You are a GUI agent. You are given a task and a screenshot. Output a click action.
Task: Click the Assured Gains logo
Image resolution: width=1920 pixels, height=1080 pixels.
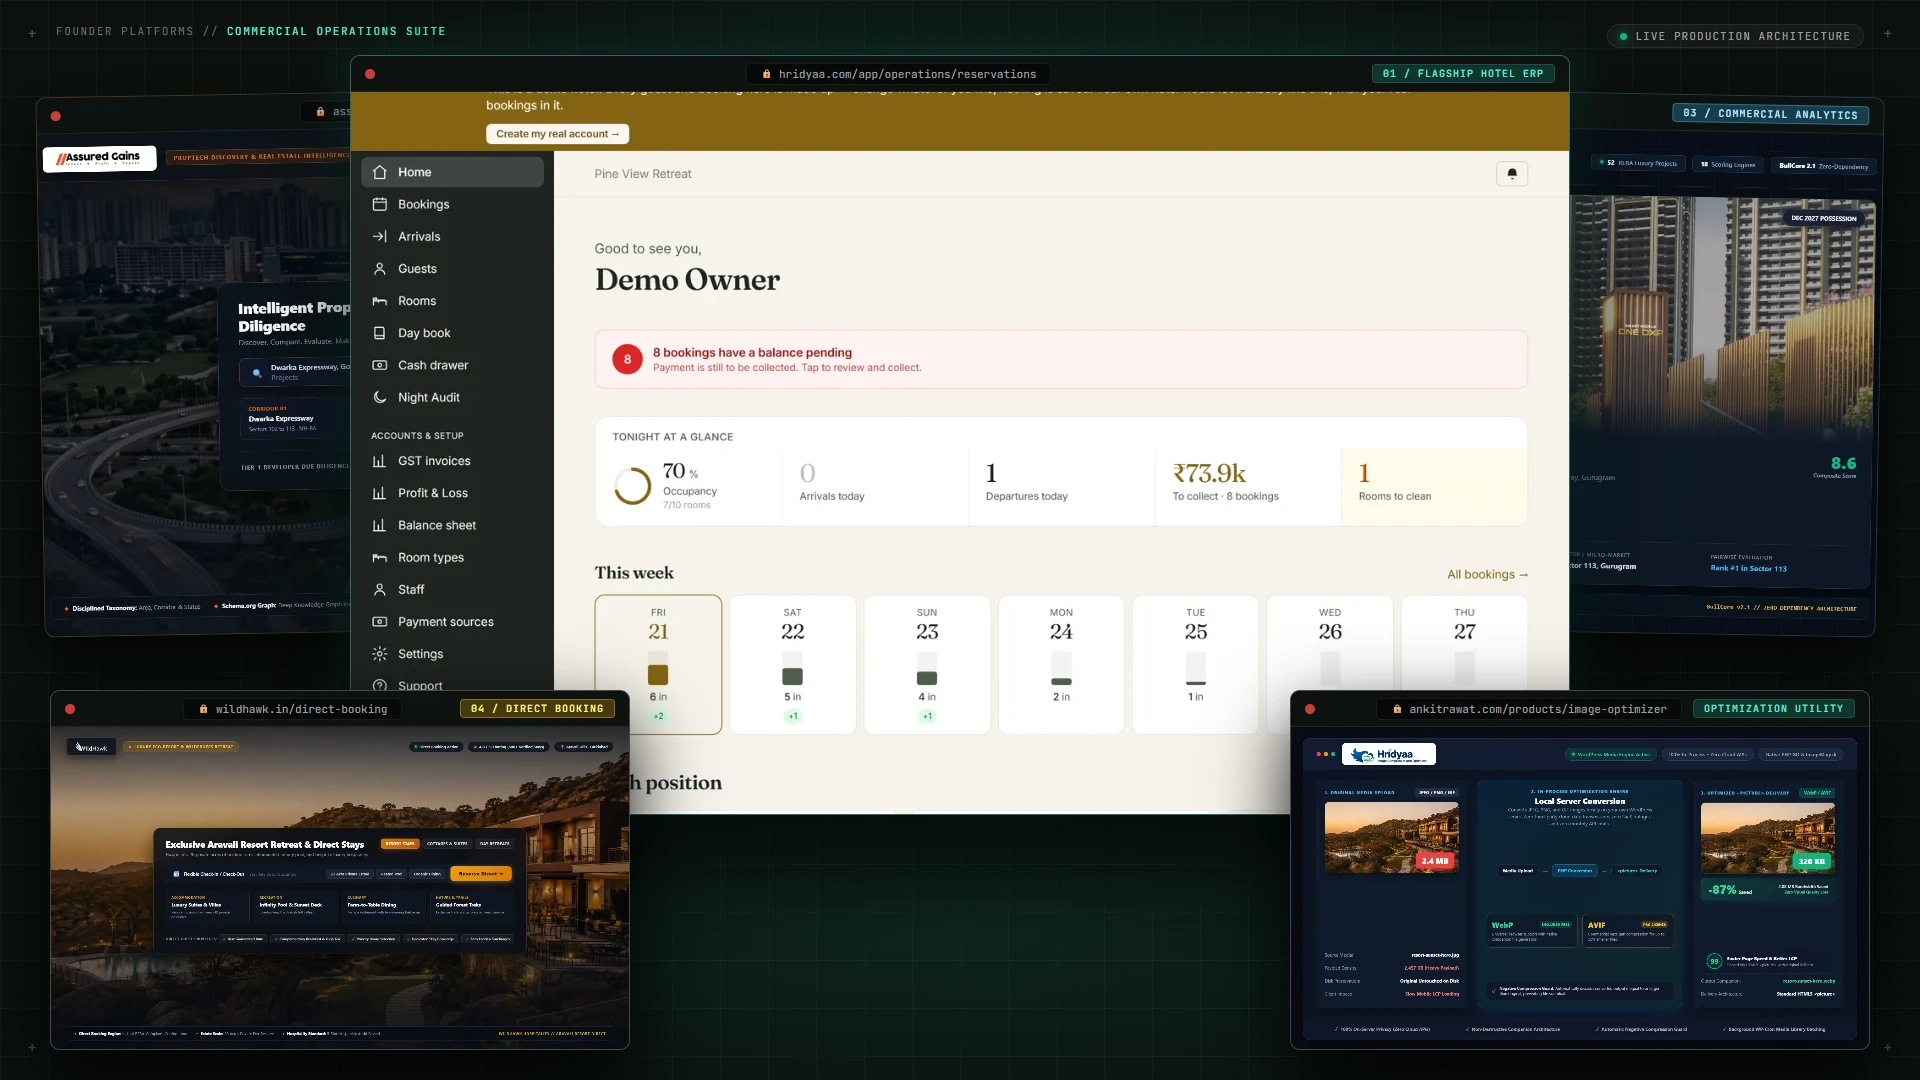point(99,158)
